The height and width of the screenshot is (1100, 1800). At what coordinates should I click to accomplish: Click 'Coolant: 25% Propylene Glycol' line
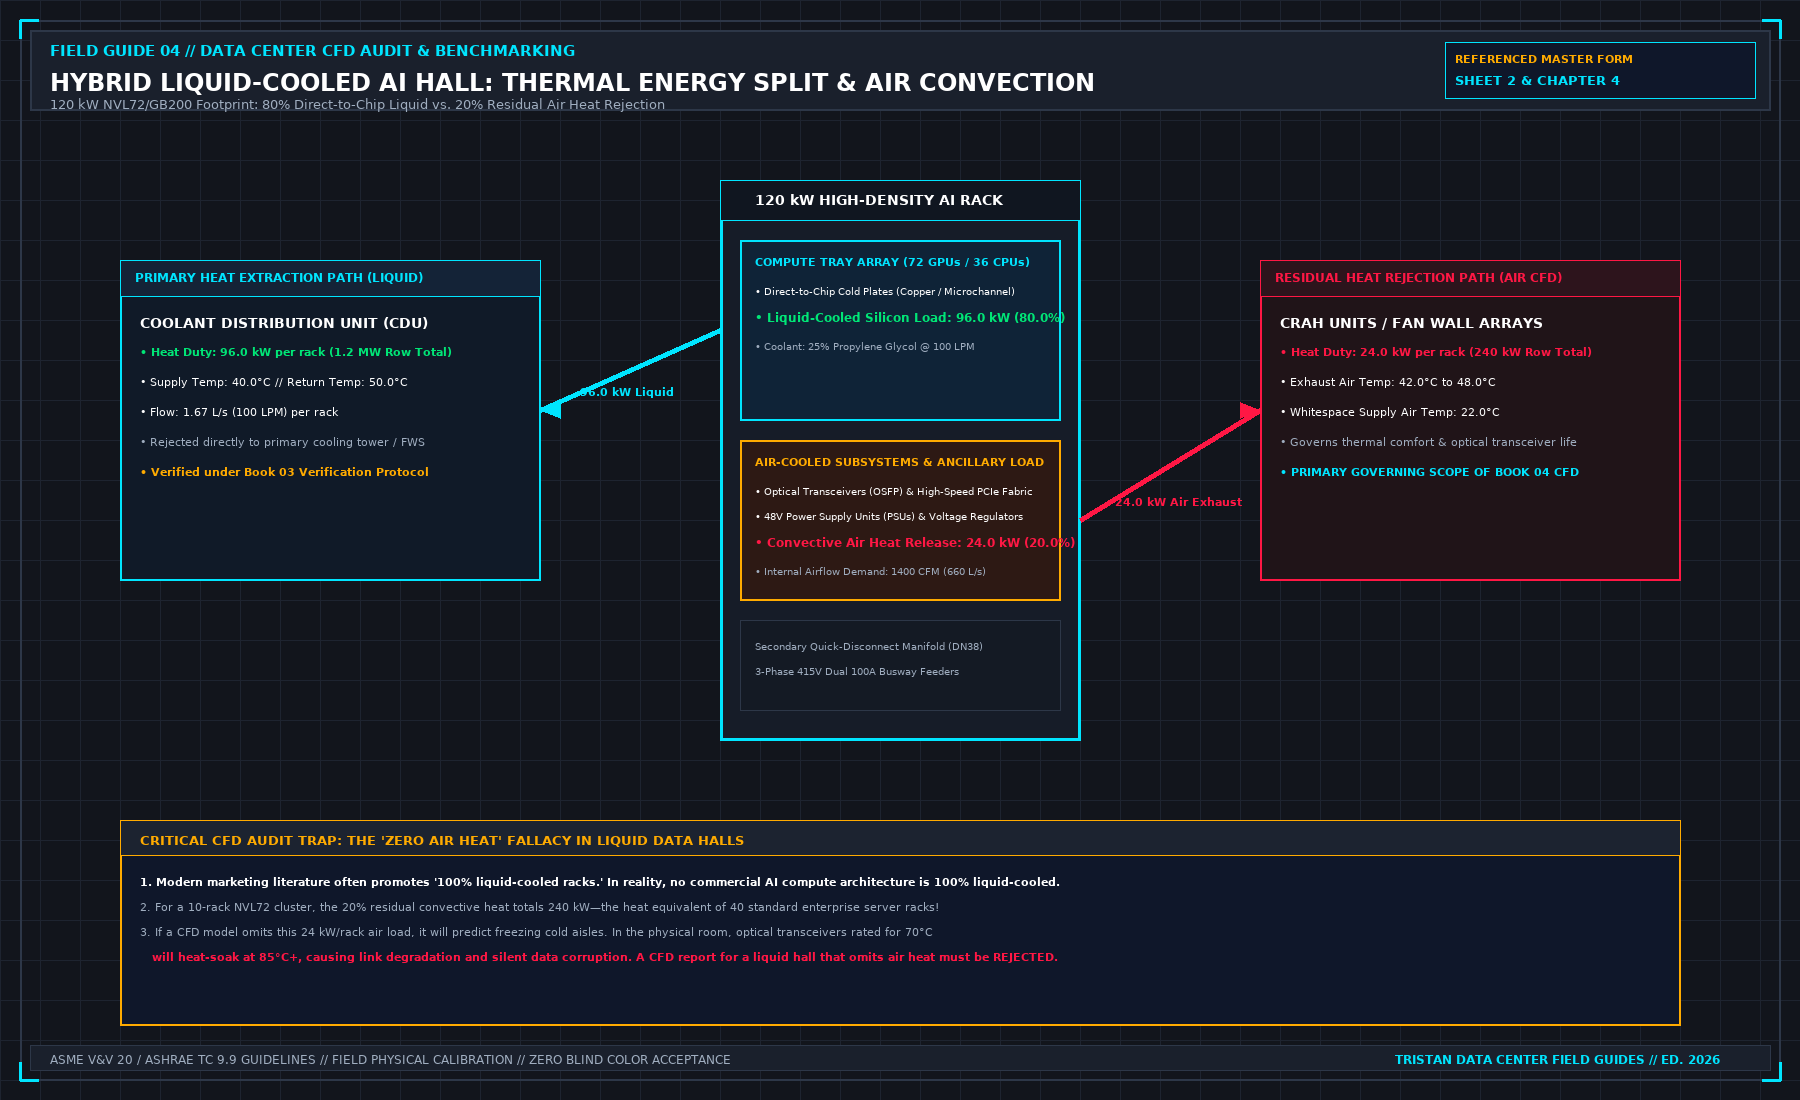tap(864, 347)
